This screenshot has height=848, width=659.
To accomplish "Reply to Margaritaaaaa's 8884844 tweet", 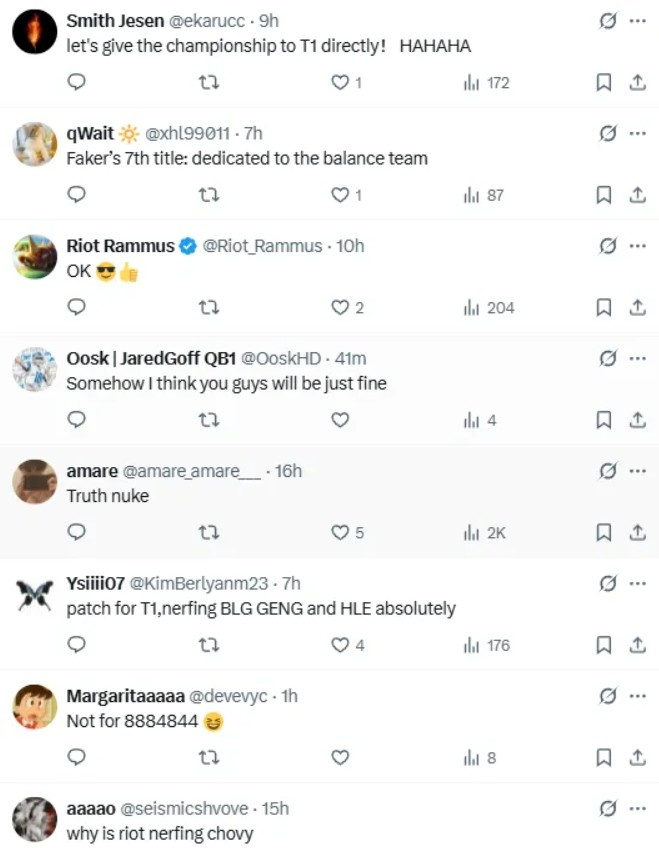I will point(76,757).
